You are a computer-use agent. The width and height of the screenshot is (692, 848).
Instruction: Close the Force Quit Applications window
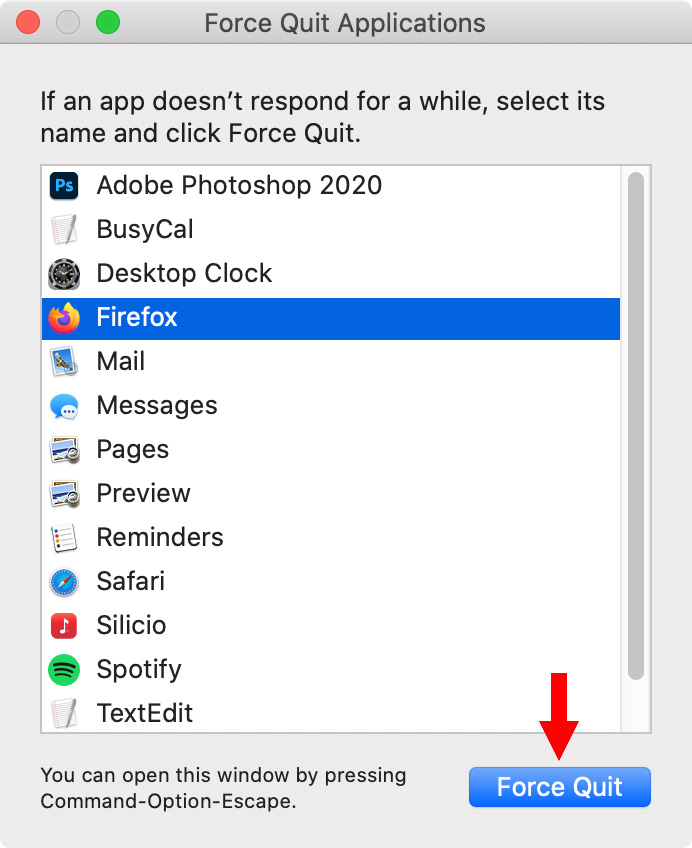point(28,22)
